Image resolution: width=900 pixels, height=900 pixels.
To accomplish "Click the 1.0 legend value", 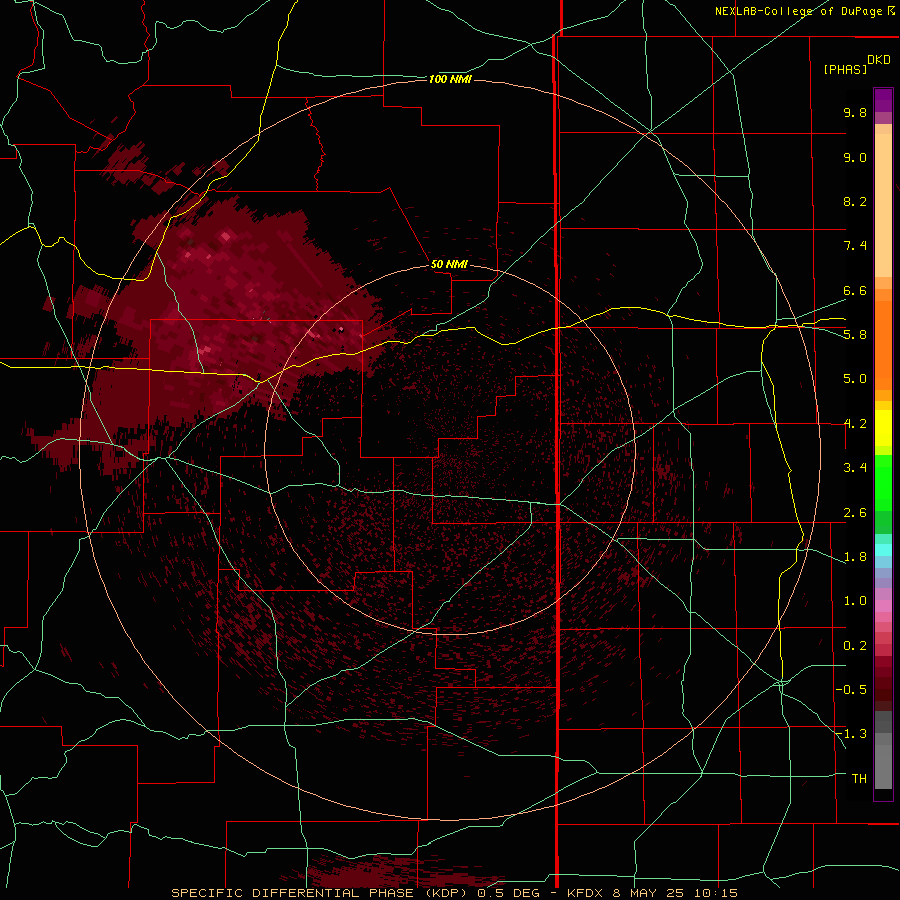I will point(855,601).
